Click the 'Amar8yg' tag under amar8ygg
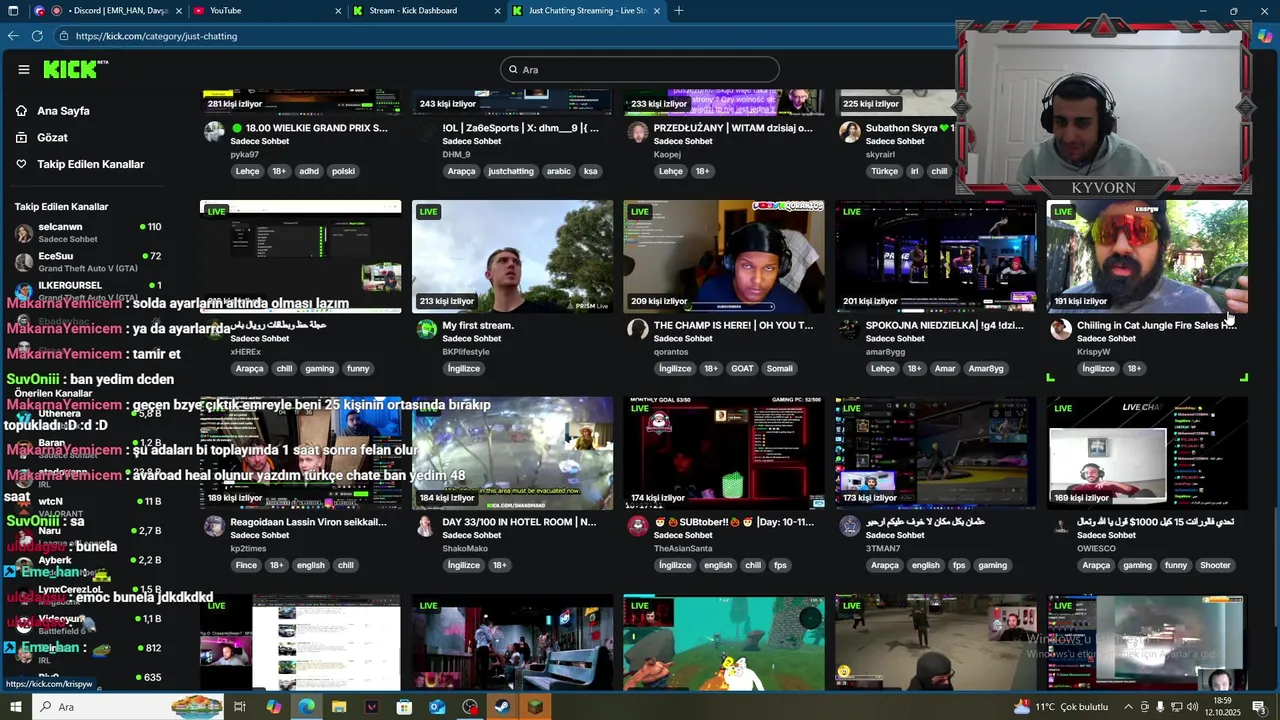Image resolution: width=1280 pixels, height=720 pixels. point(986,369)
